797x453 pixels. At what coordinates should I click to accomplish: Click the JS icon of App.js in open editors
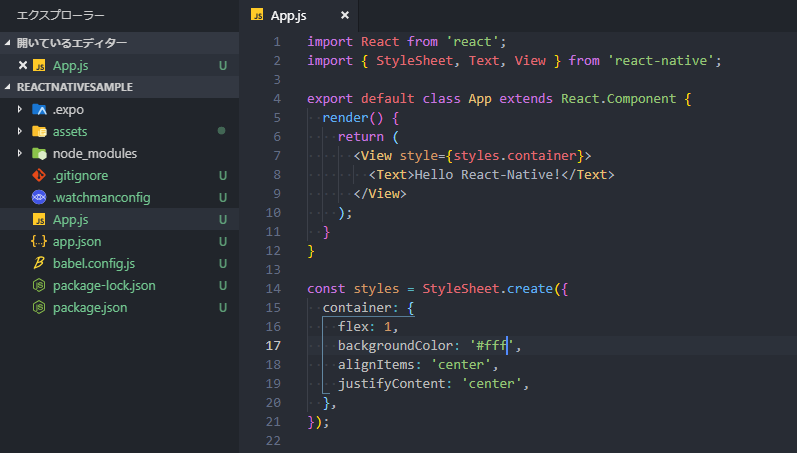(x=39, y=66)
